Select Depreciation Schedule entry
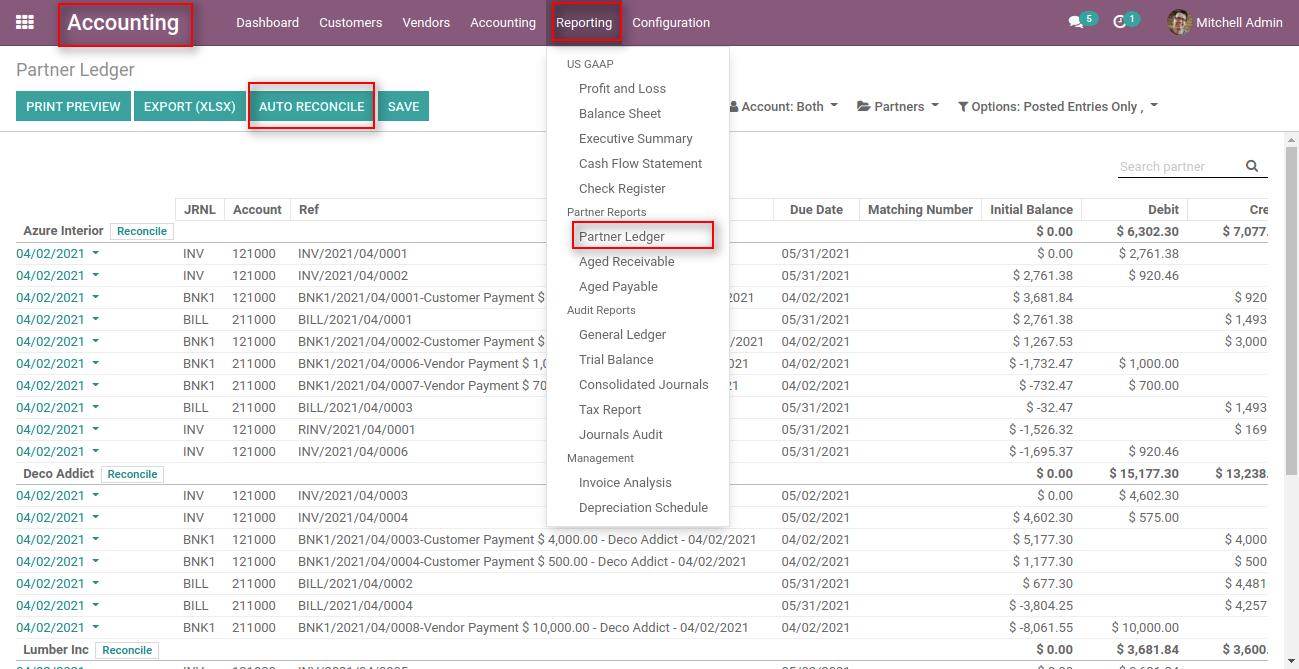 643,507
